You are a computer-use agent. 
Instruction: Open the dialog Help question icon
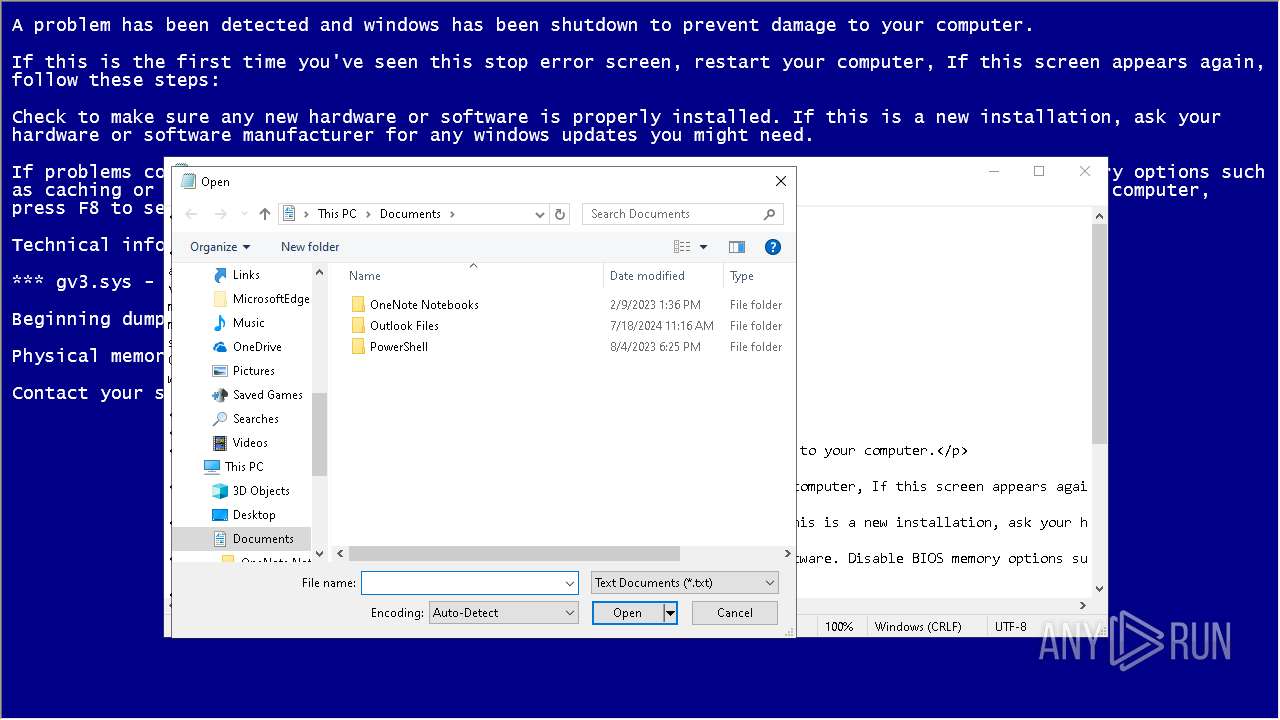(772, 247)
